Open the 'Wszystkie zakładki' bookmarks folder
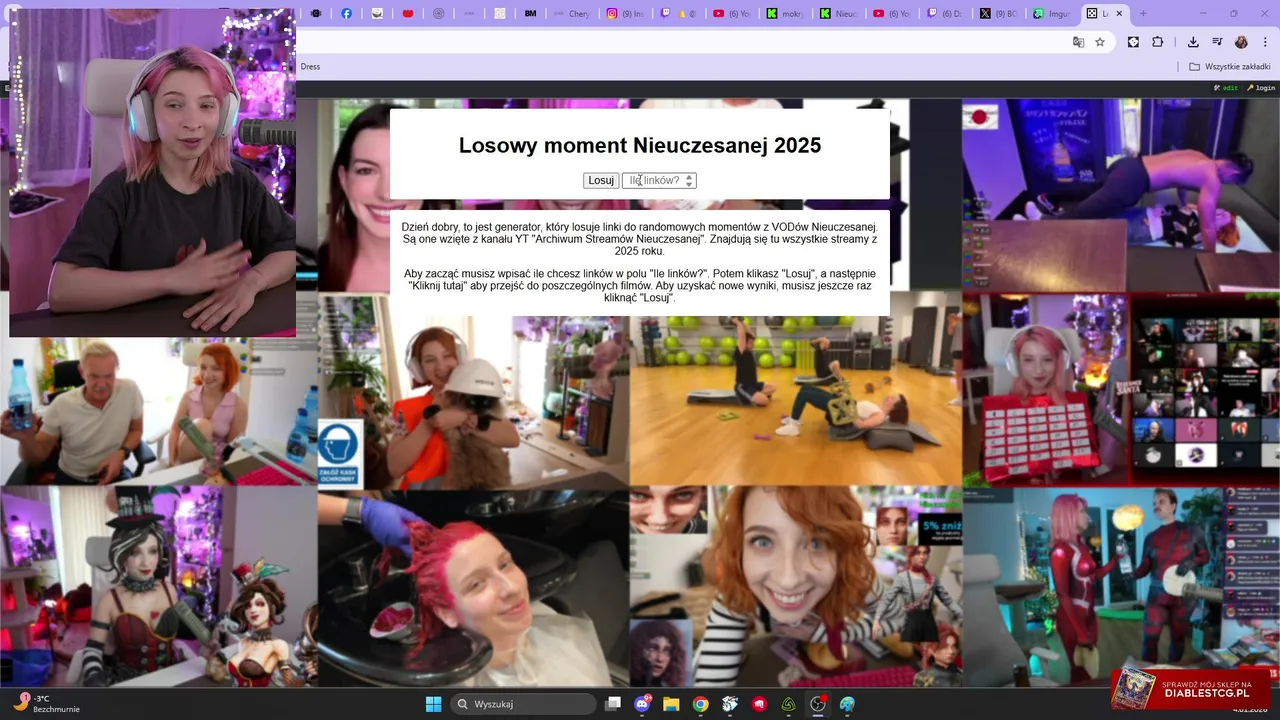Viewport: 1280px width, 720px height. tap(1229, 67)
